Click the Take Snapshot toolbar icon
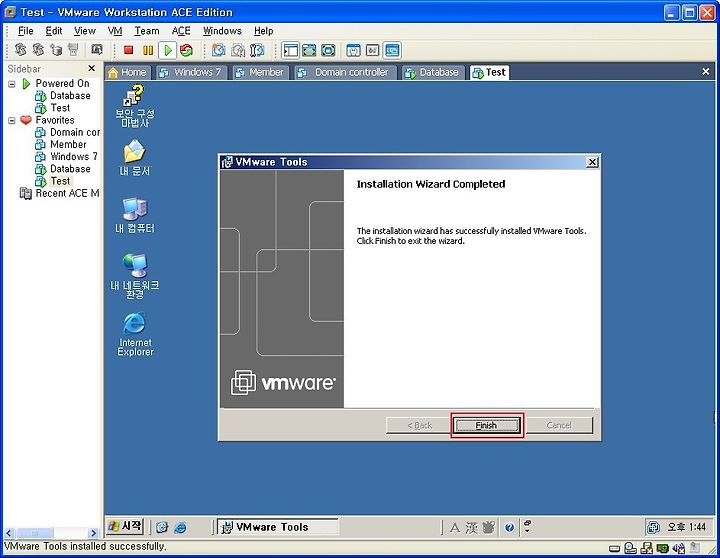 coord(219,50)
